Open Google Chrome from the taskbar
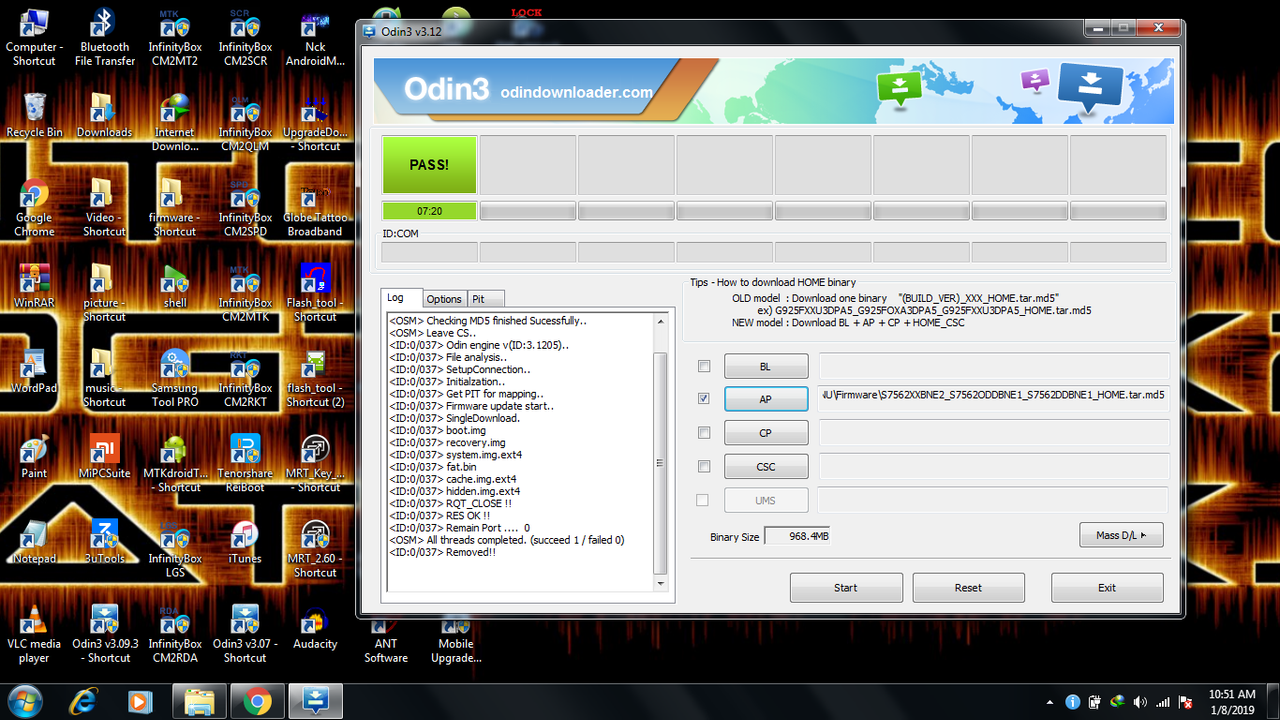The height and width of the screenshot is (720, 1280). pos(257,702)
